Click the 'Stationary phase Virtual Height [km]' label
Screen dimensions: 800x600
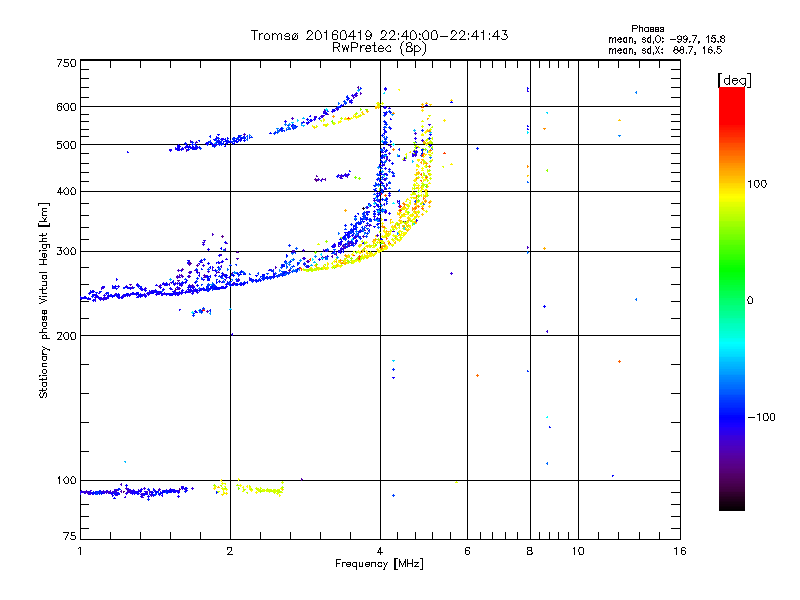(x=44, y=301)
